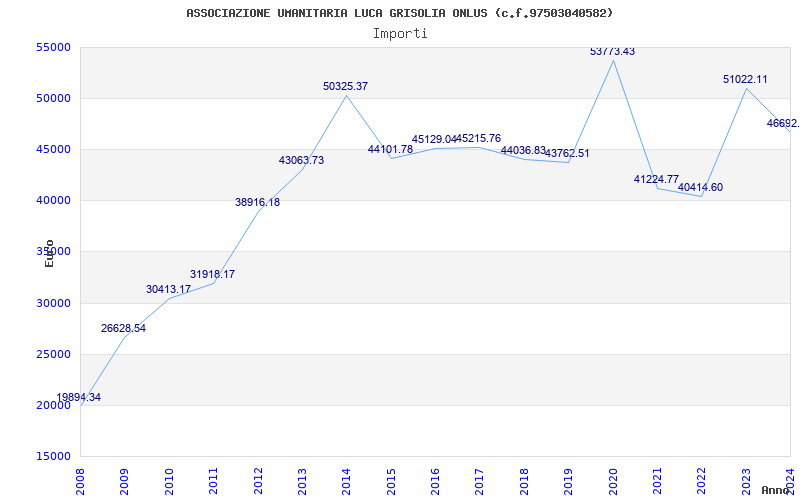Click the x-axis year 2016
Viewport: 800px width, 500px height.
(435, 481)
